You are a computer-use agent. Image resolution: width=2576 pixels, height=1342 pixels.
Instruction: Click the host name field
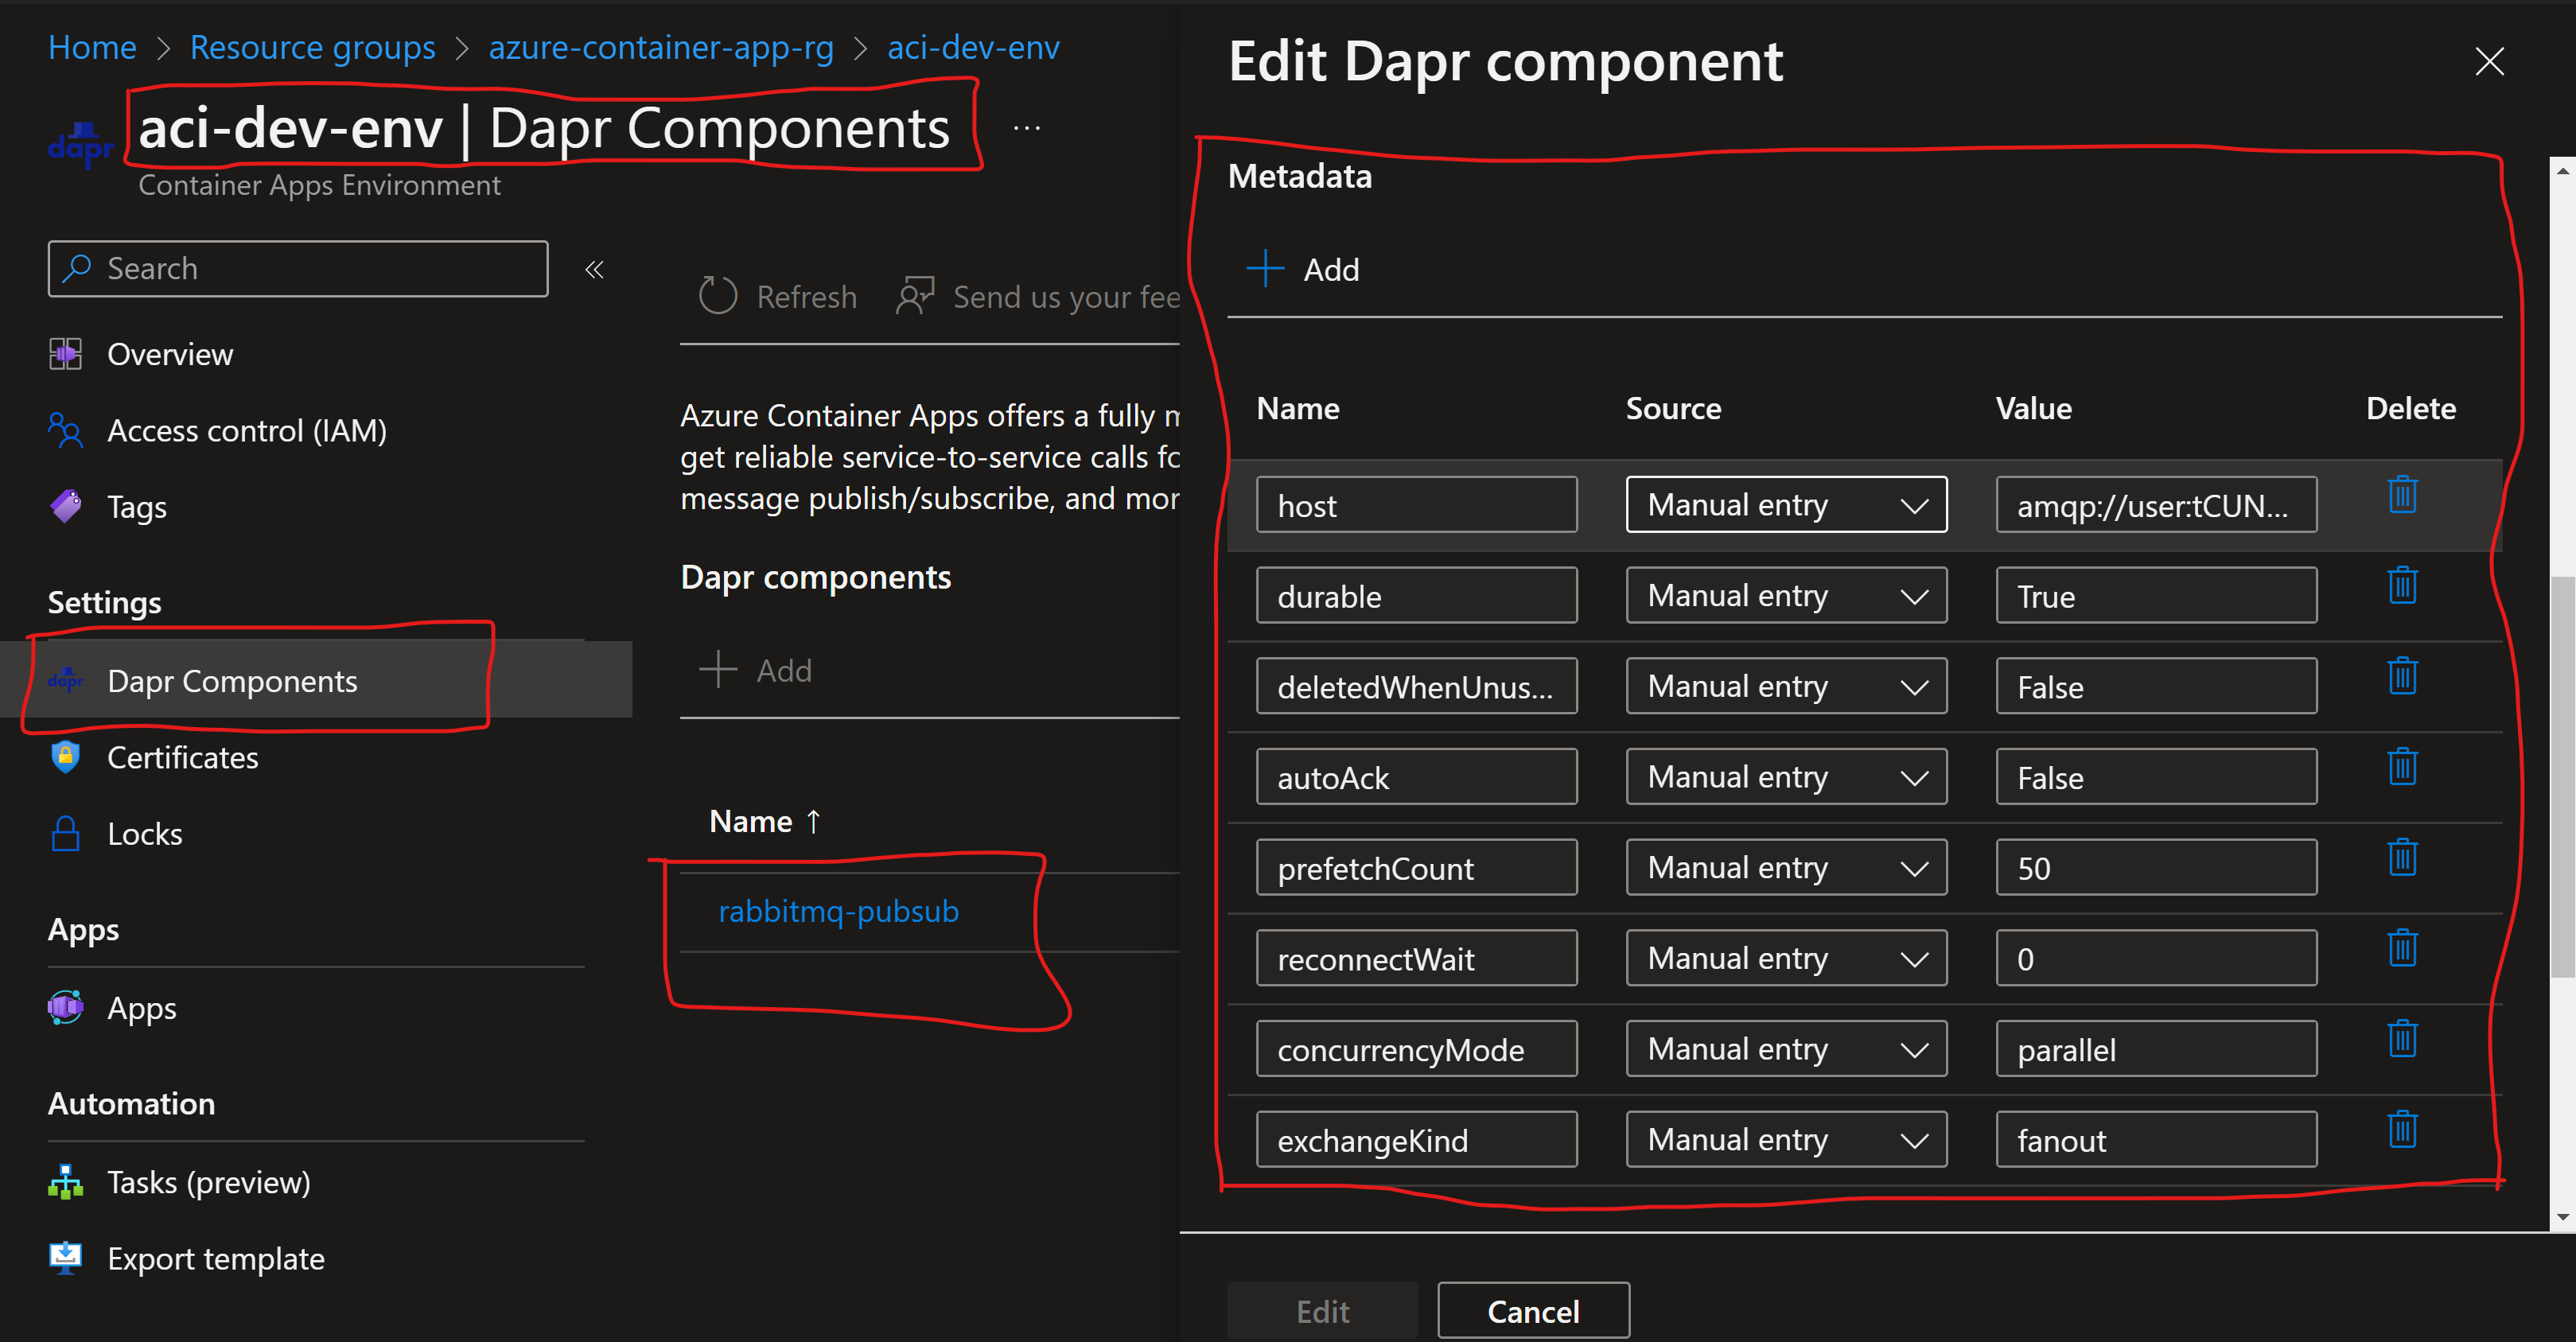[x=1416, y=505]
